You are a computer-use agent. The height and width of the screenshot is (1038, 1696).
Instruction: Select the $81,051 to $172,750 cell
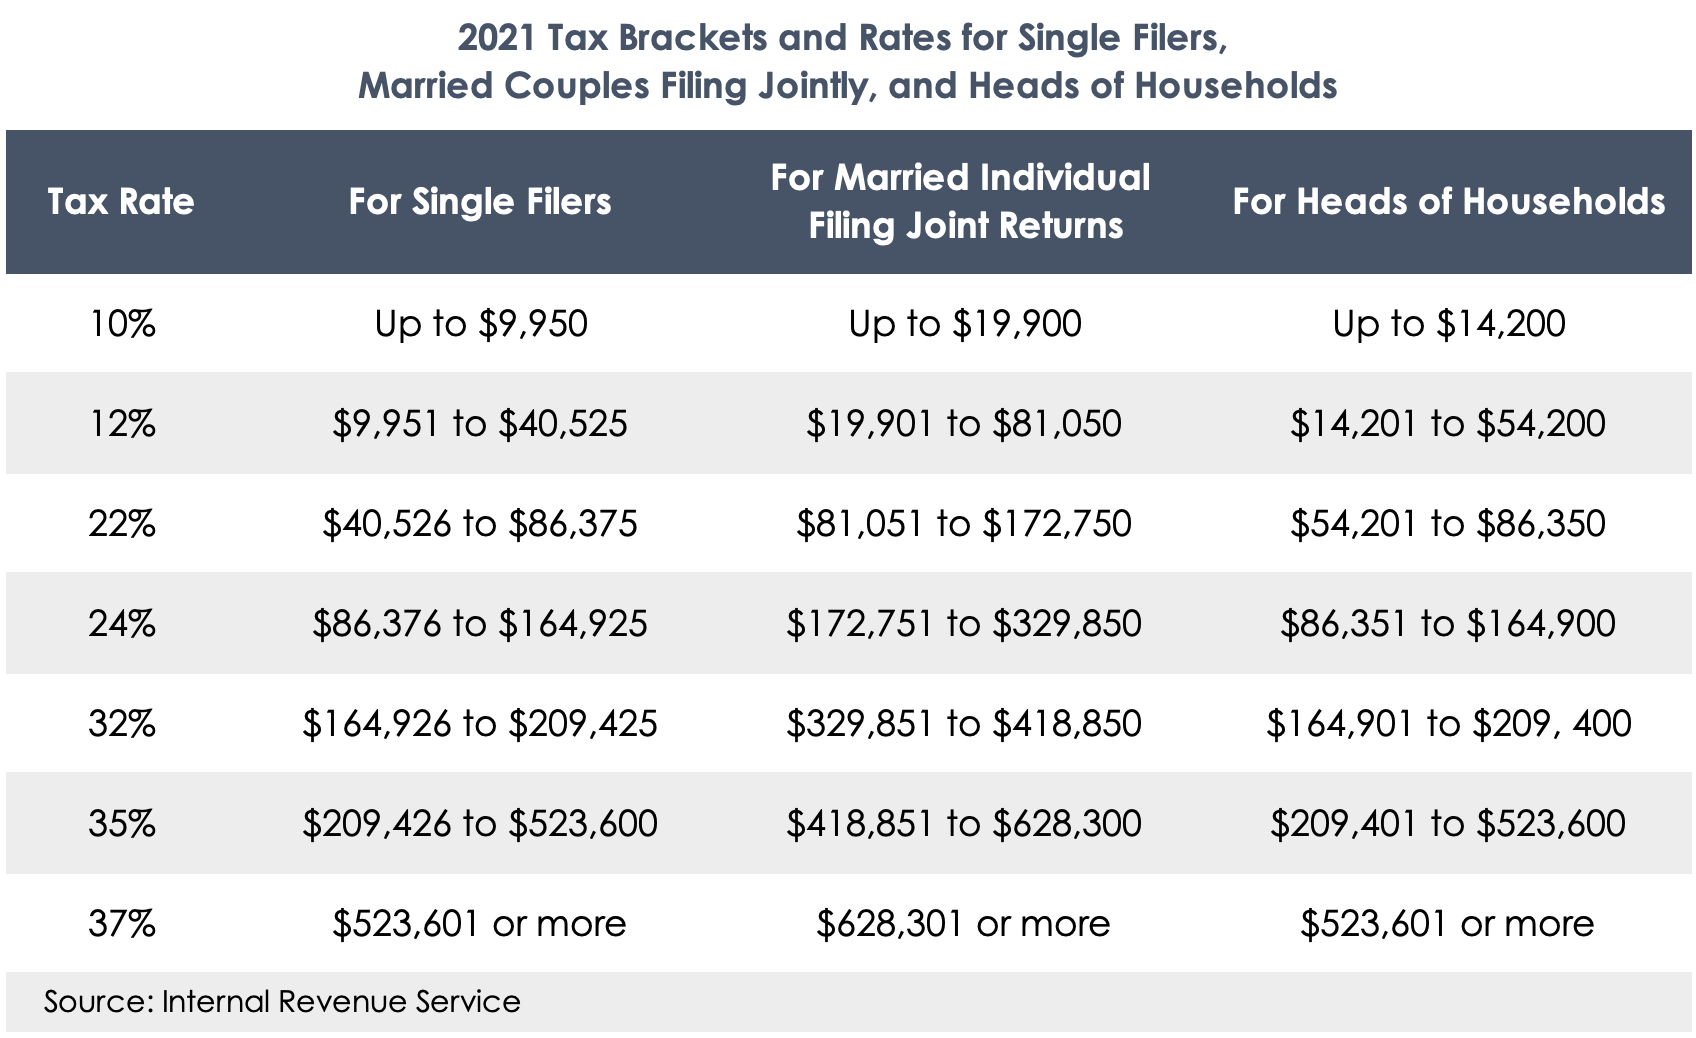click(964, 524)
